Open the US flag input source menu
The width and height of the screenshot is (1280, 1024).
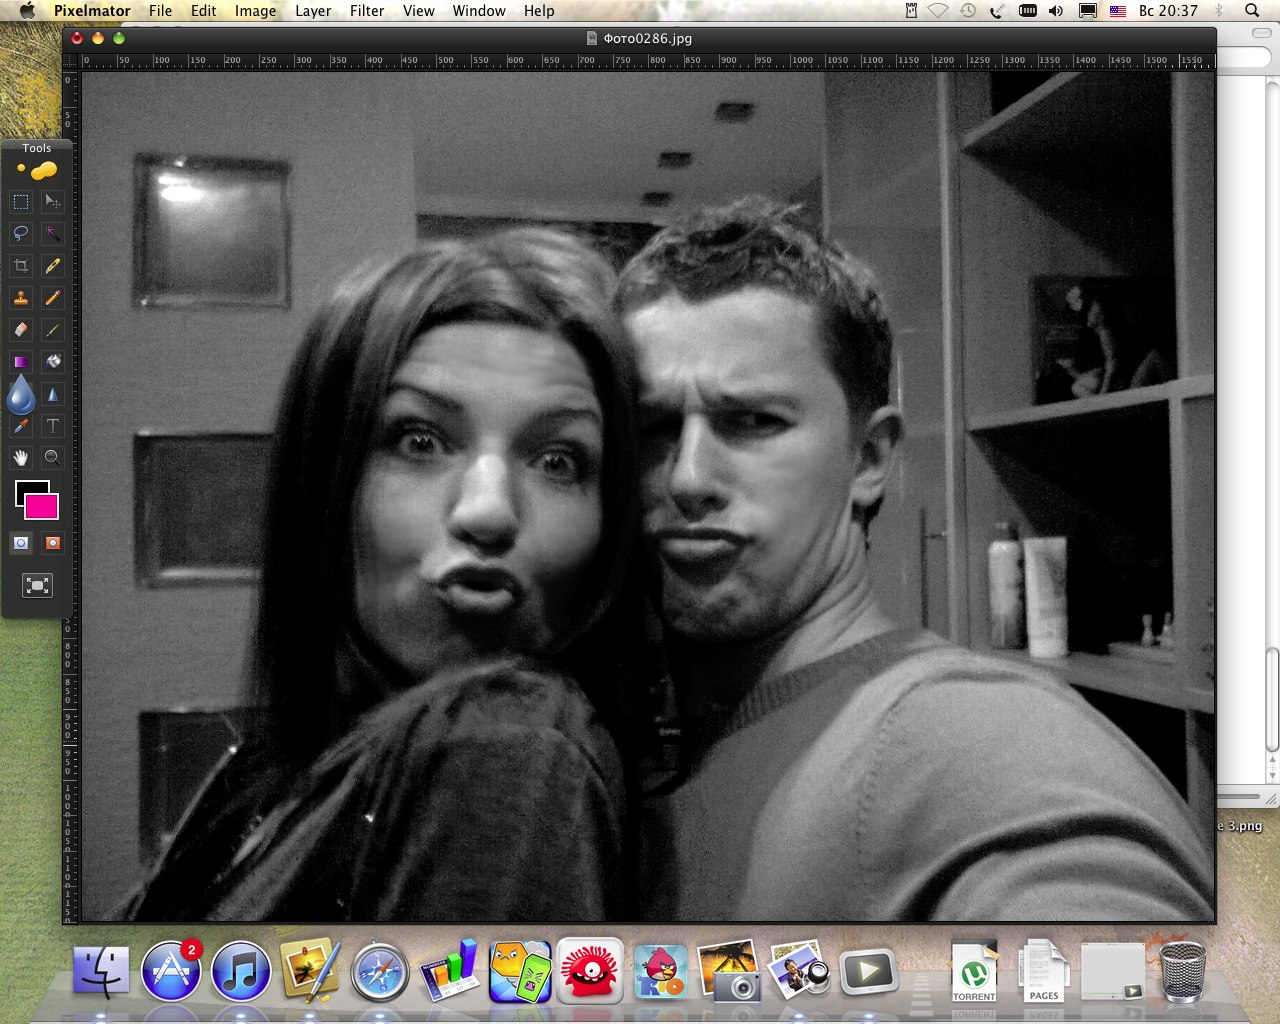coord(1118,11)
